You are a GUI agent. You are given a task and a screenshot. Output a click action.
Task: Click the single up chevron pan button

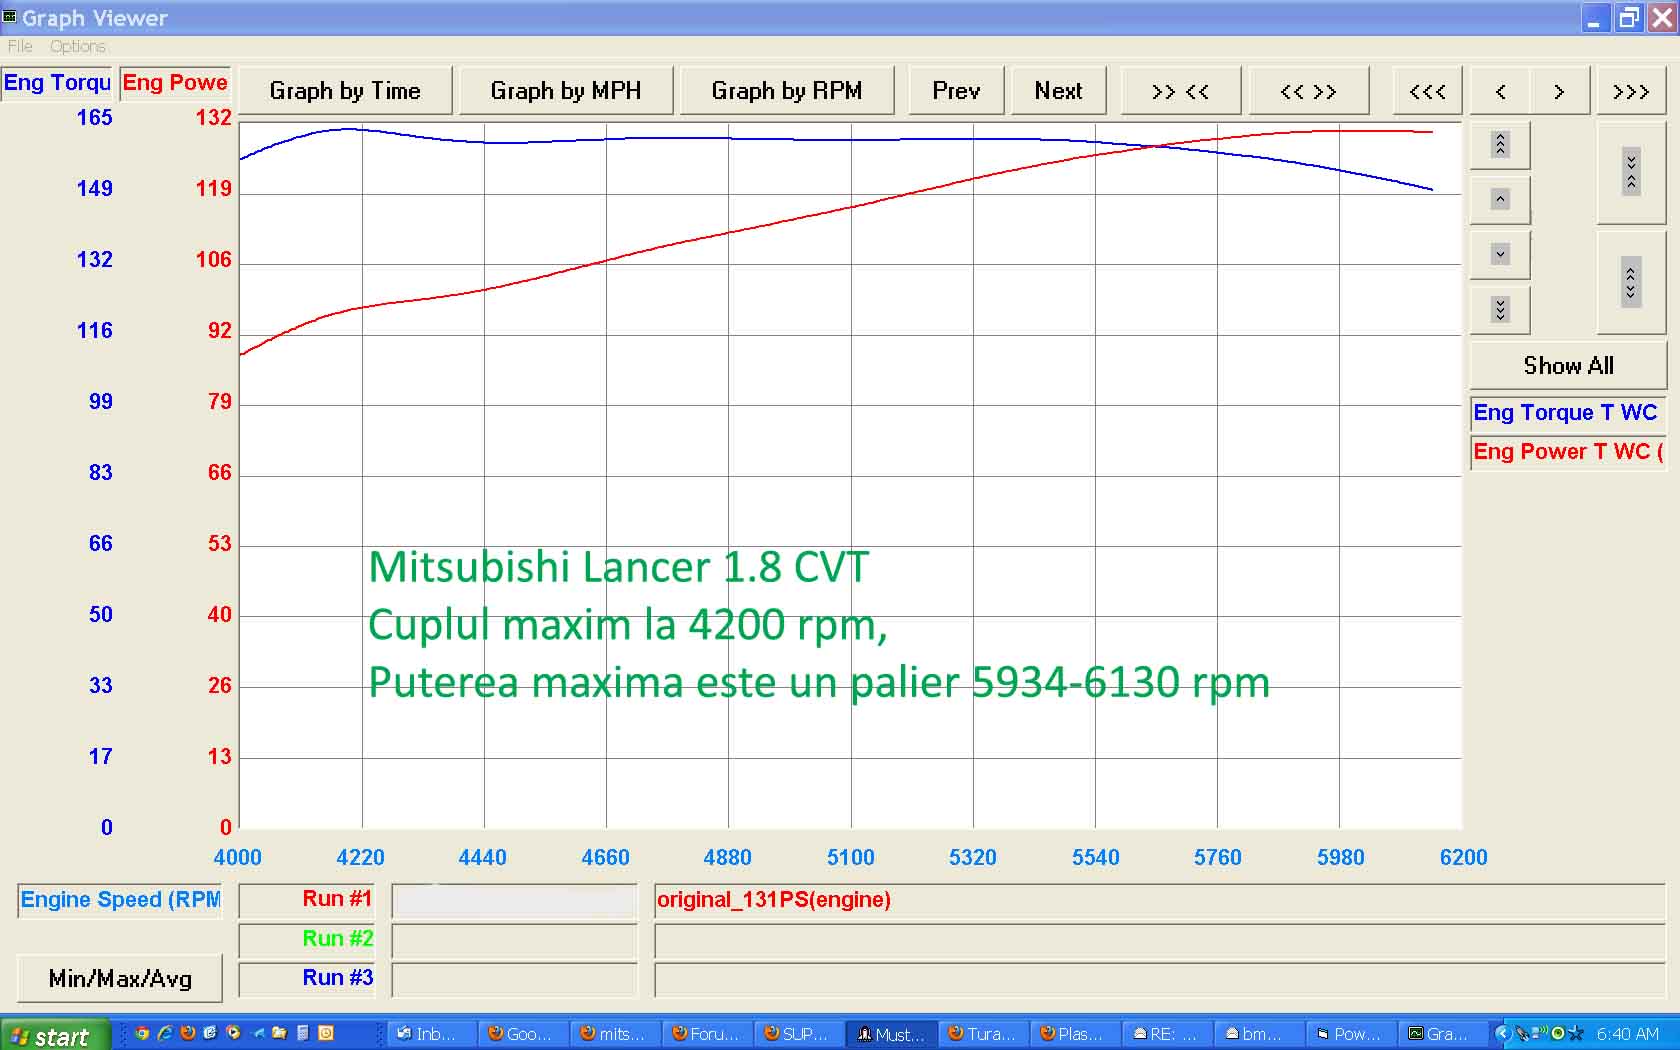tap(1500, 199)
